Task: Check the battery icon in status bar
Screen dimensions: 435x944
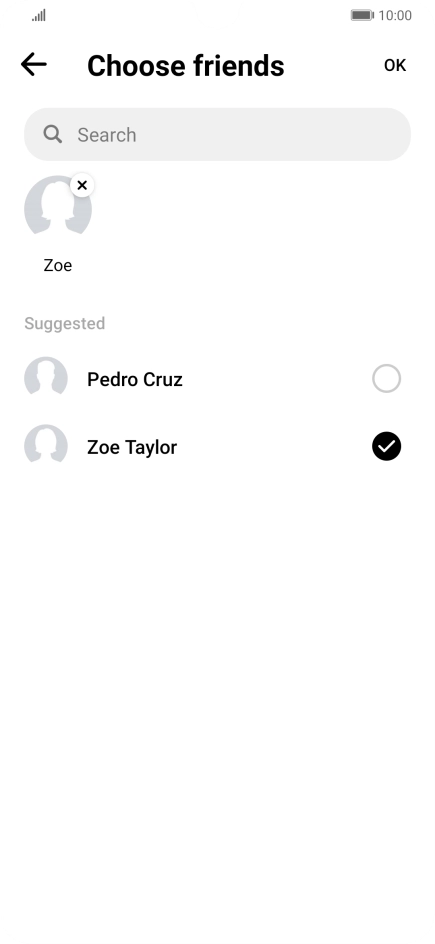Action: (362, 15)
